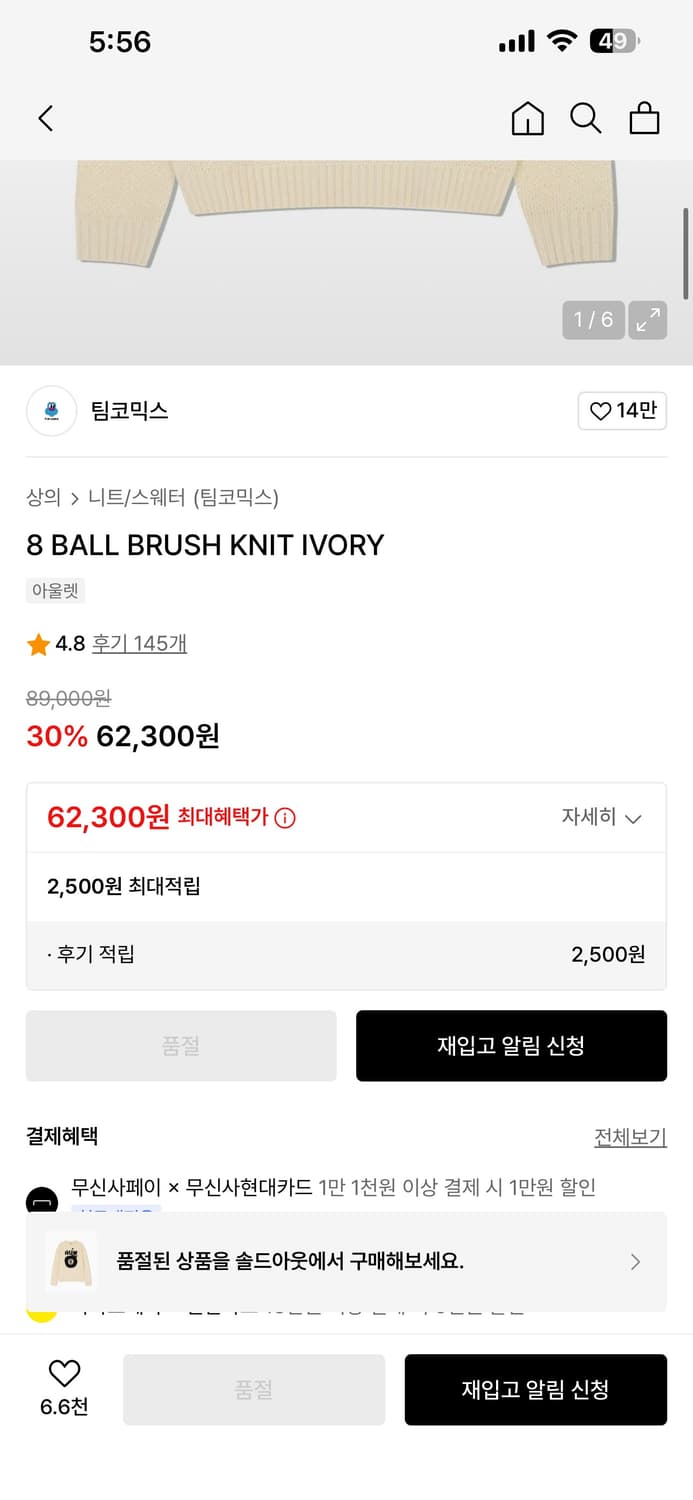Tap the back arrow at top left
Image resolution: width=693 pixels, height=1500 pixels.
[x=45, y=117]
